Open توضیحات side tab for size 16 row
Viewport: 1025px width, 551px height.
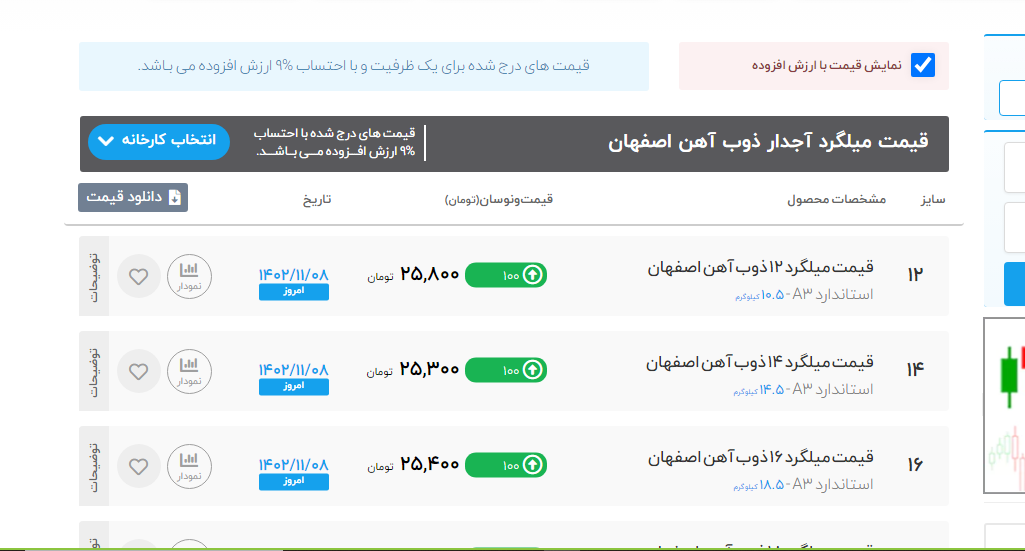pos(93,466)
